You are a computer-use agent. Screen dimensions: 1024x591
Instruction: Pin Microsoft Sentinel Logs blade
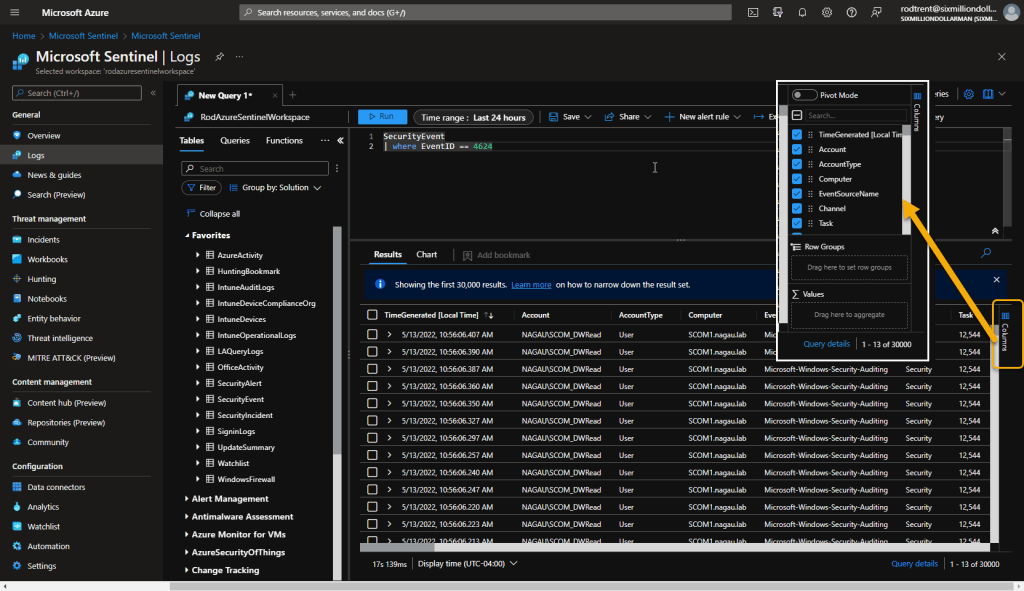tap(219, 57)
